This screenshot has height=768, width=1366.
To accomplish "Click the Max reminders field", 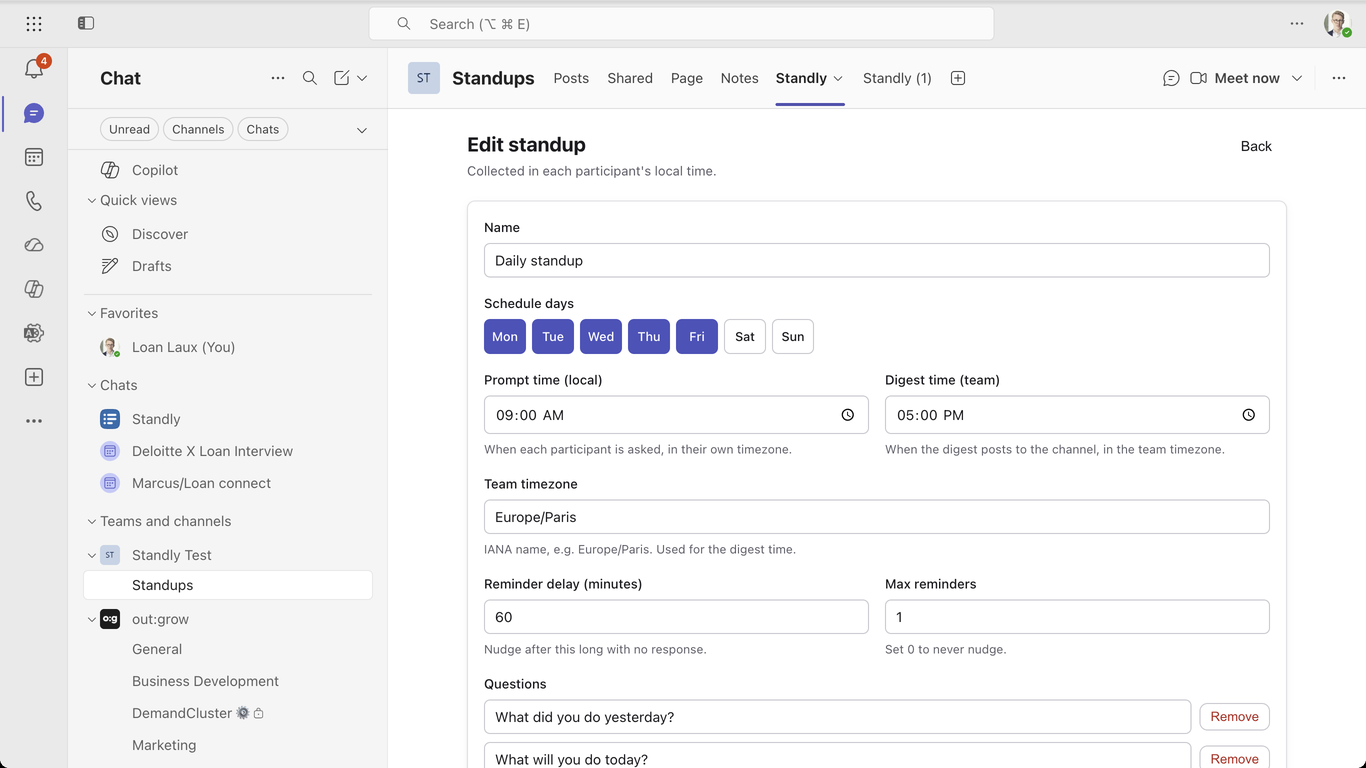I will tap(1077, 617).
